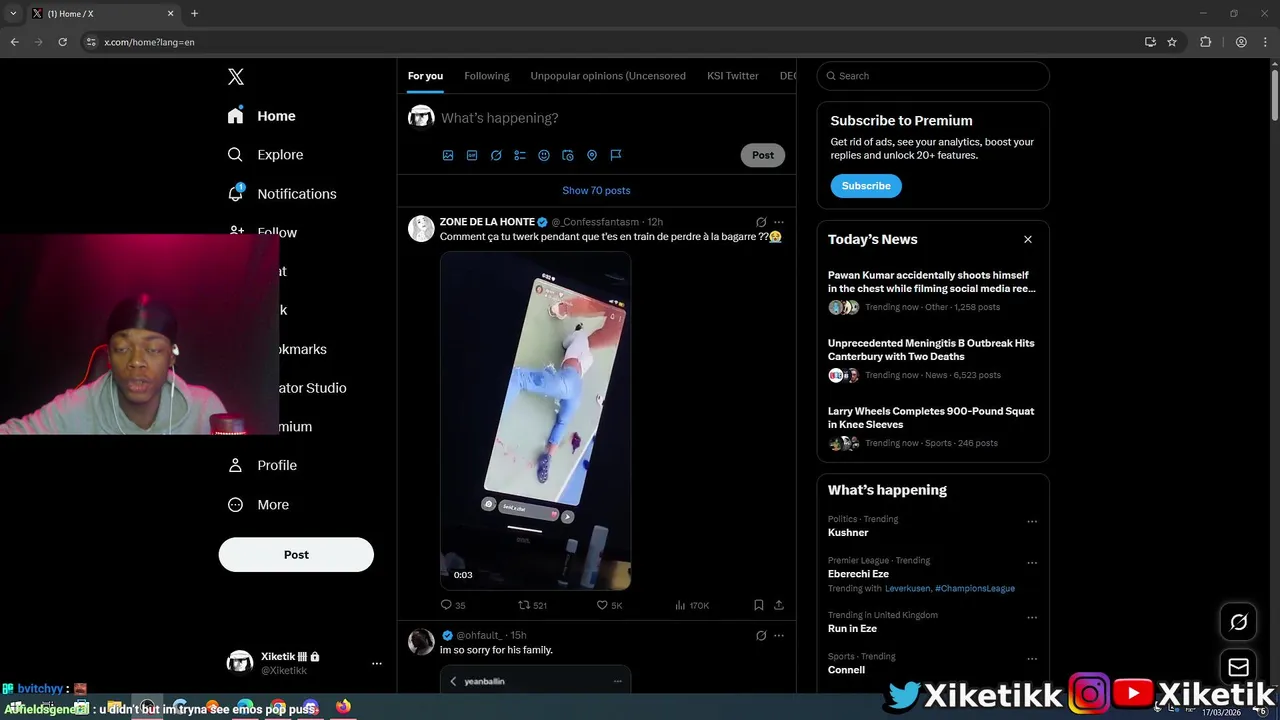The width and height of the screenshot is (1280, 720).
Task: Switch to the For you tab
Action: [425, 76]
